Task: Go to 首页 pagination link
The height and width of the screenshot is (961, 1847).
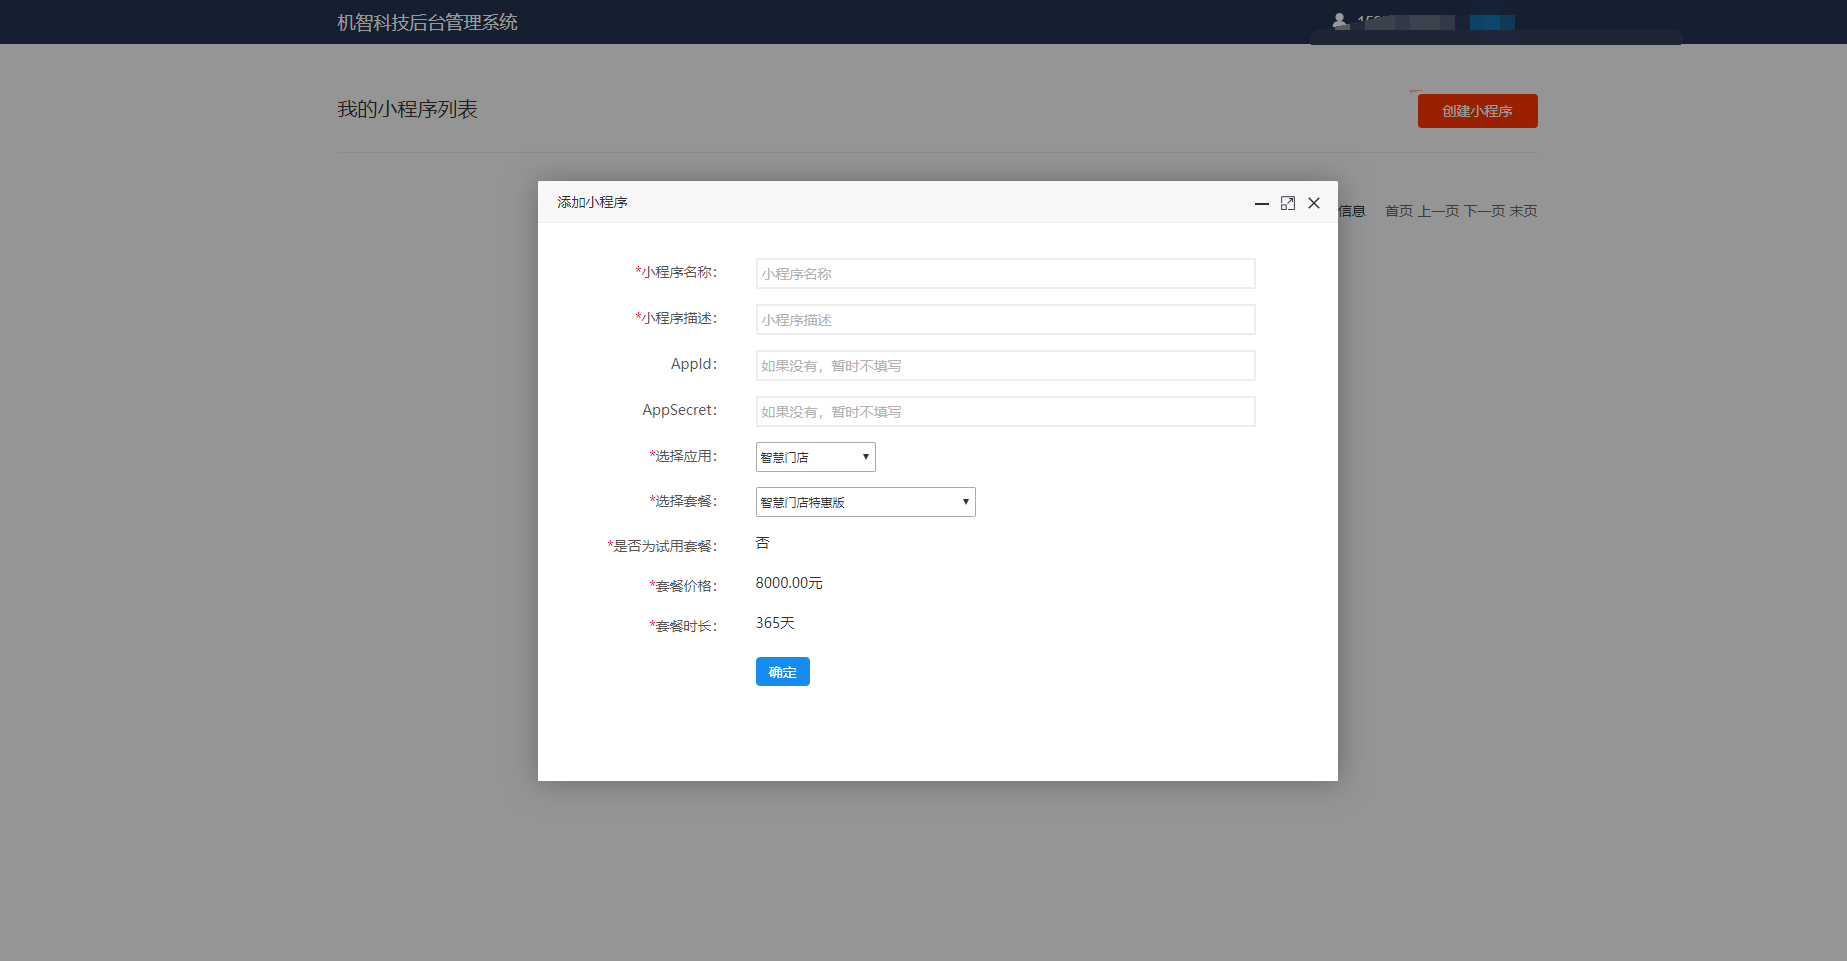Action: (x=1398, y=211)
